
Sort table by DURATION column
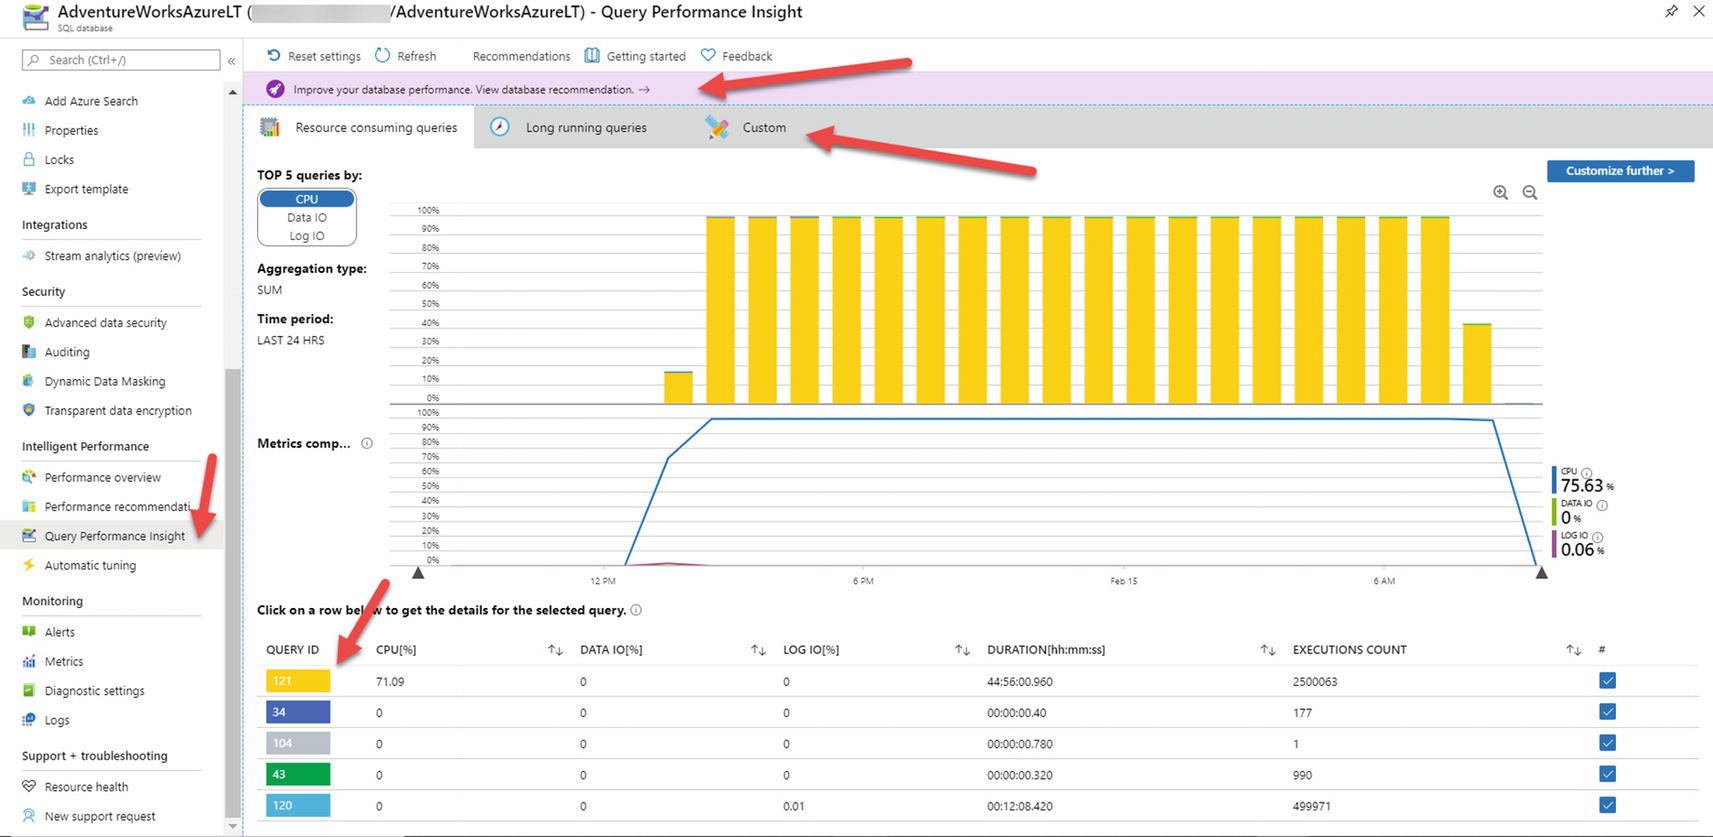1267,650
